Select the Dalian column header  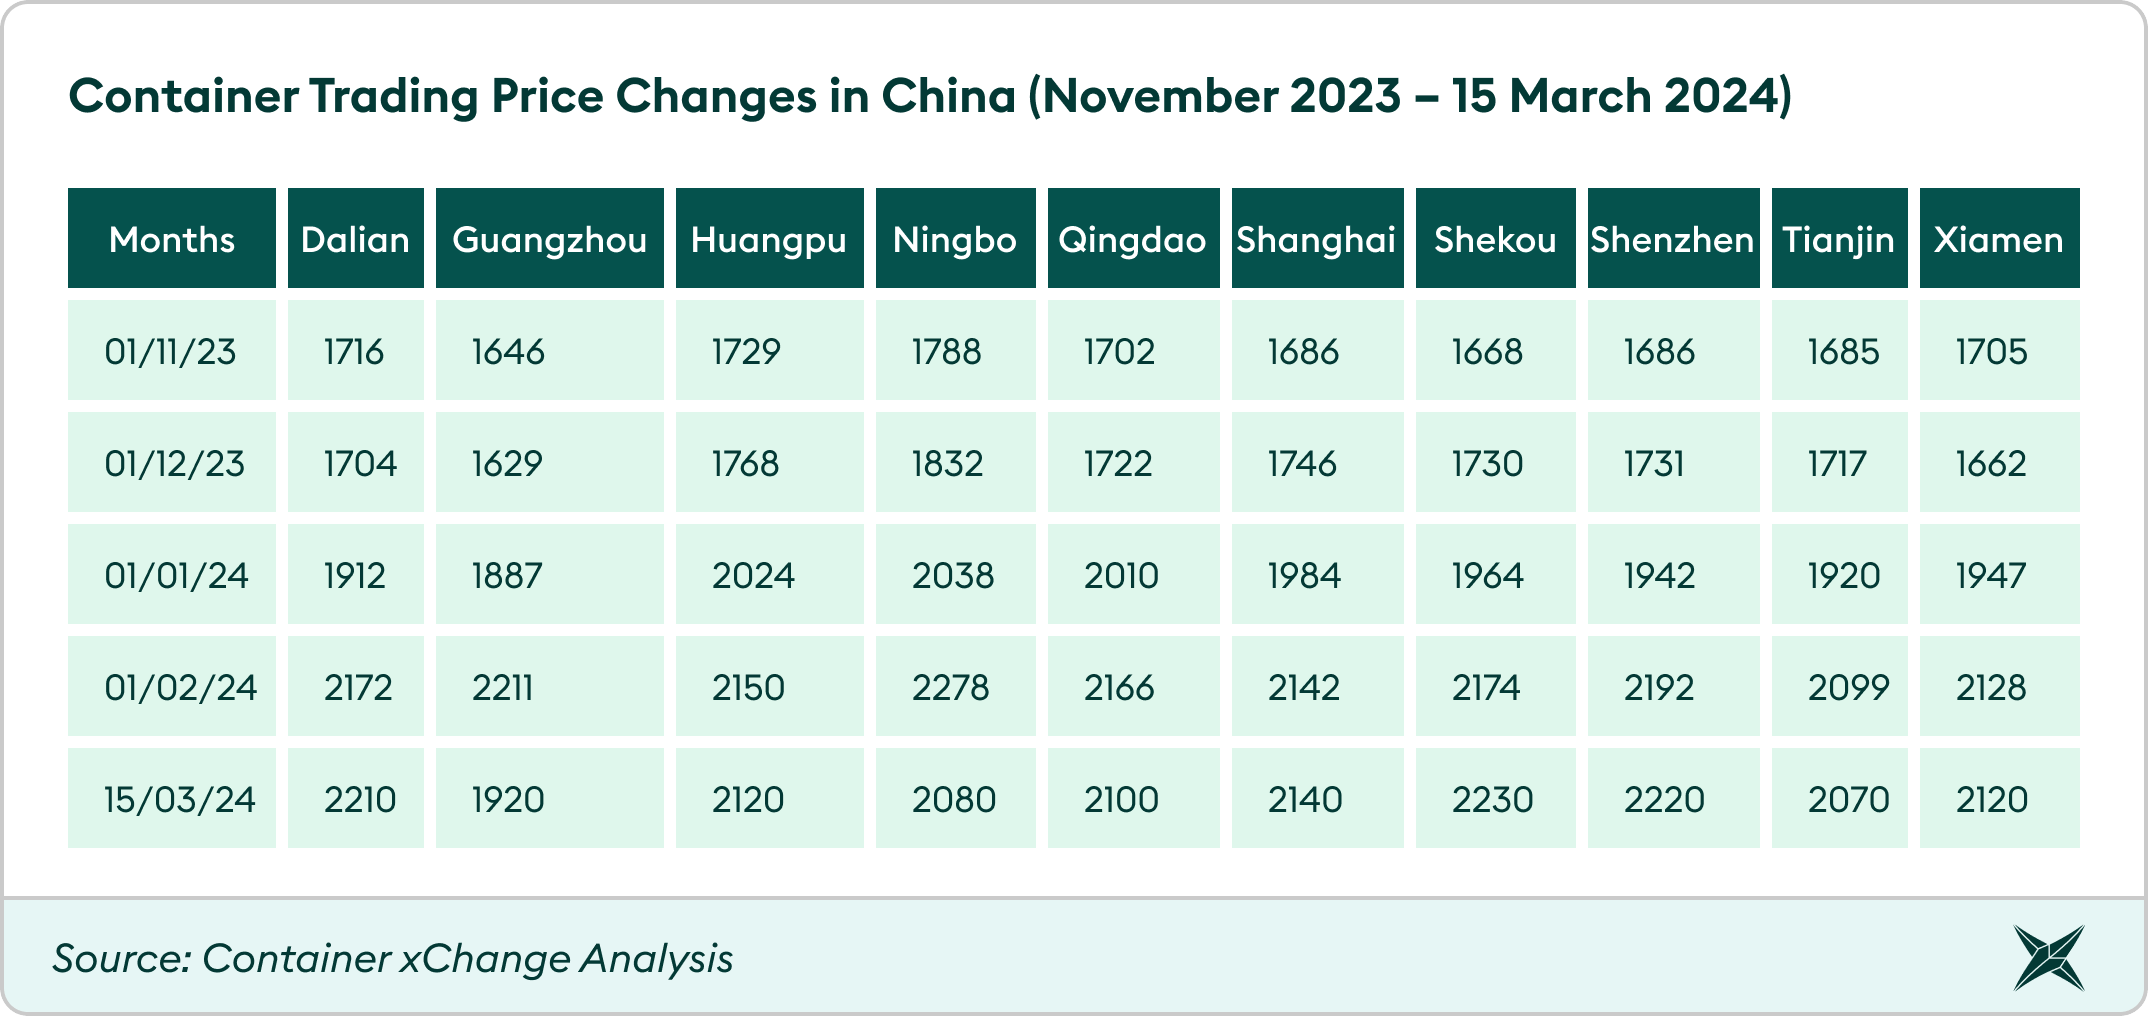coord(356,238)
